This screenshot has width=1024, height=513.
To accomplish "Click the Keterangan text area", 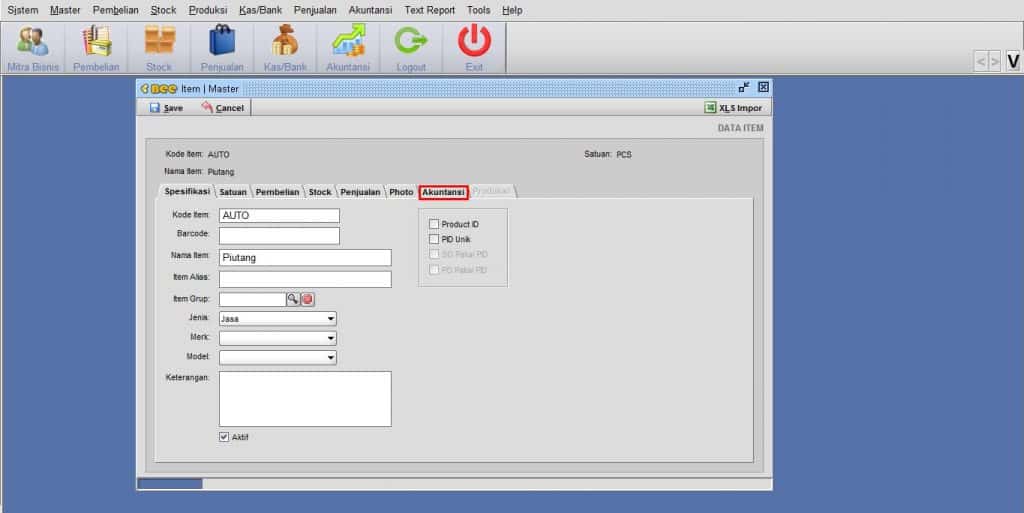I will 305,399.
